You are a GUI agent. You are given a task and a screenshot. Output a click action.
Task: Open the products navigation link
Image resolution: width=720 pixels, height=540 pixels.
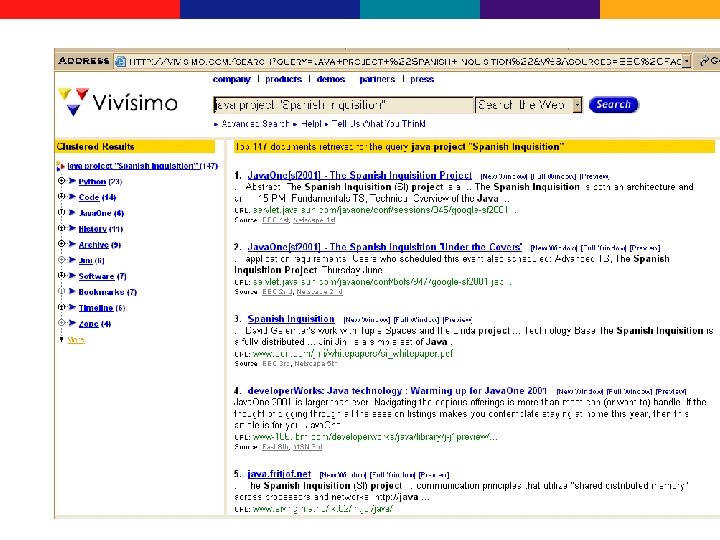coord(283,79)
